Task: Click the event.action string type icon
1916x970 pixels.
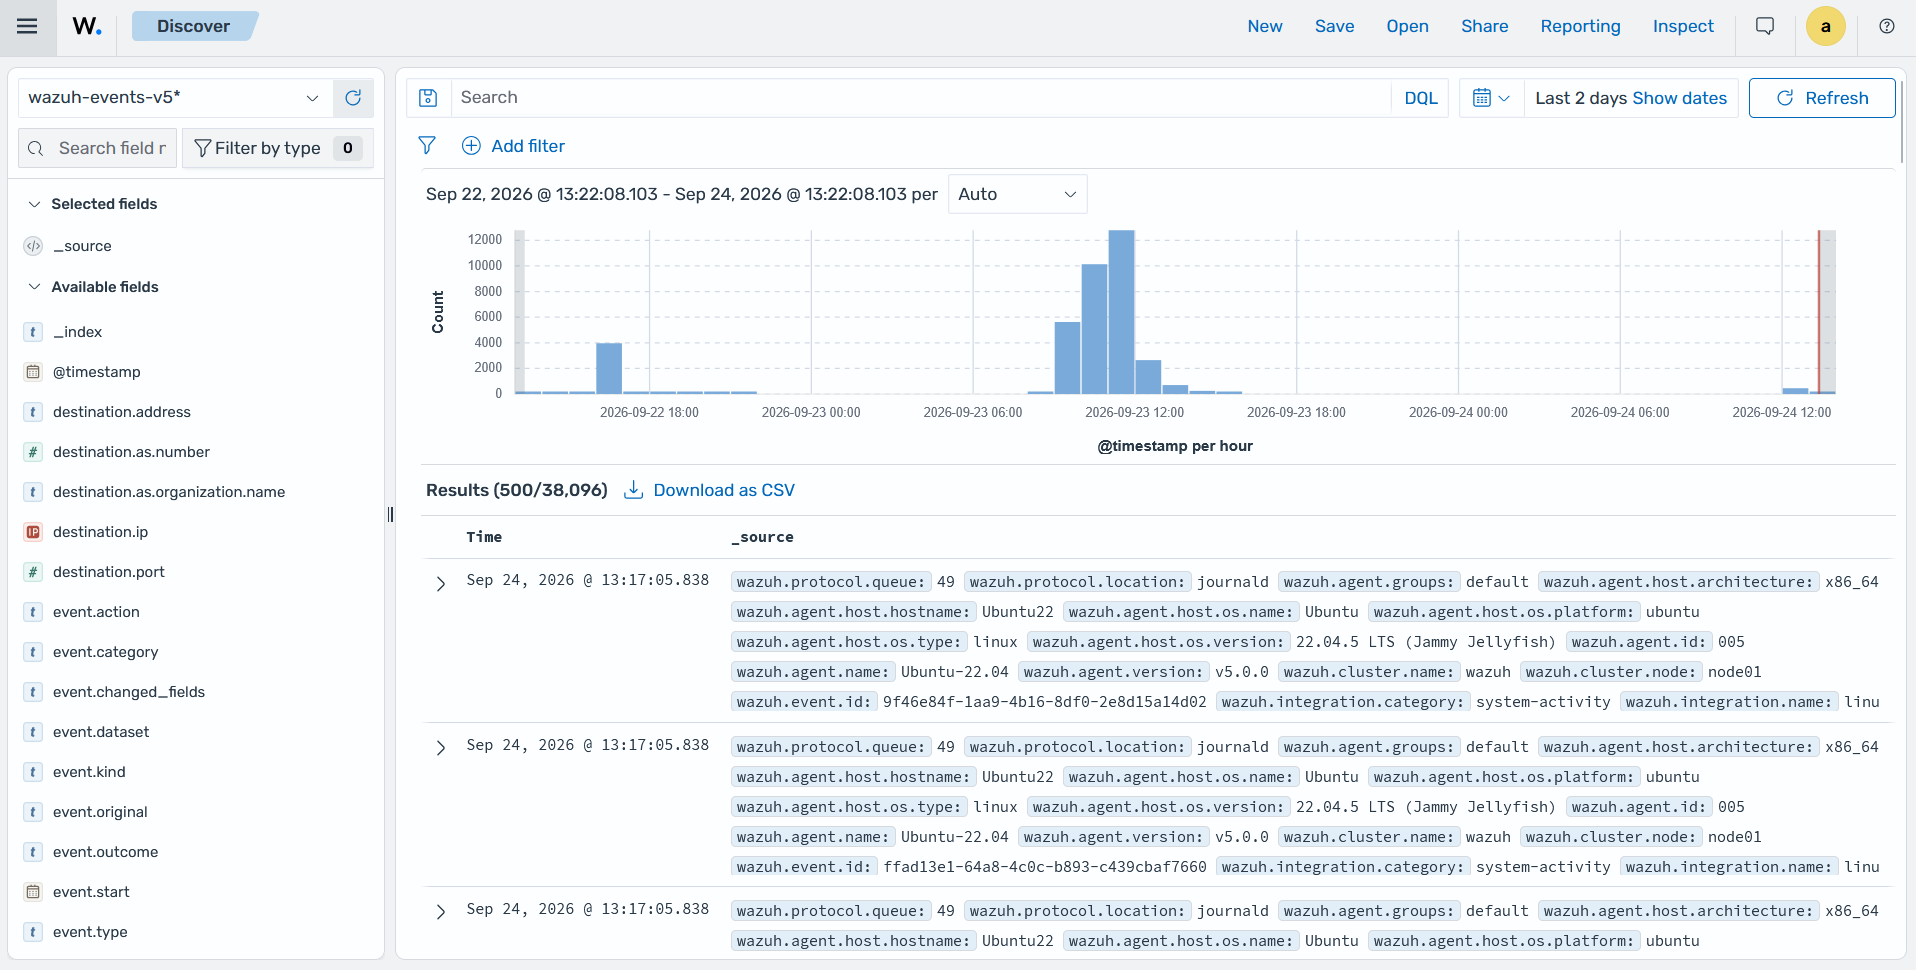Action: pos(33,612)
